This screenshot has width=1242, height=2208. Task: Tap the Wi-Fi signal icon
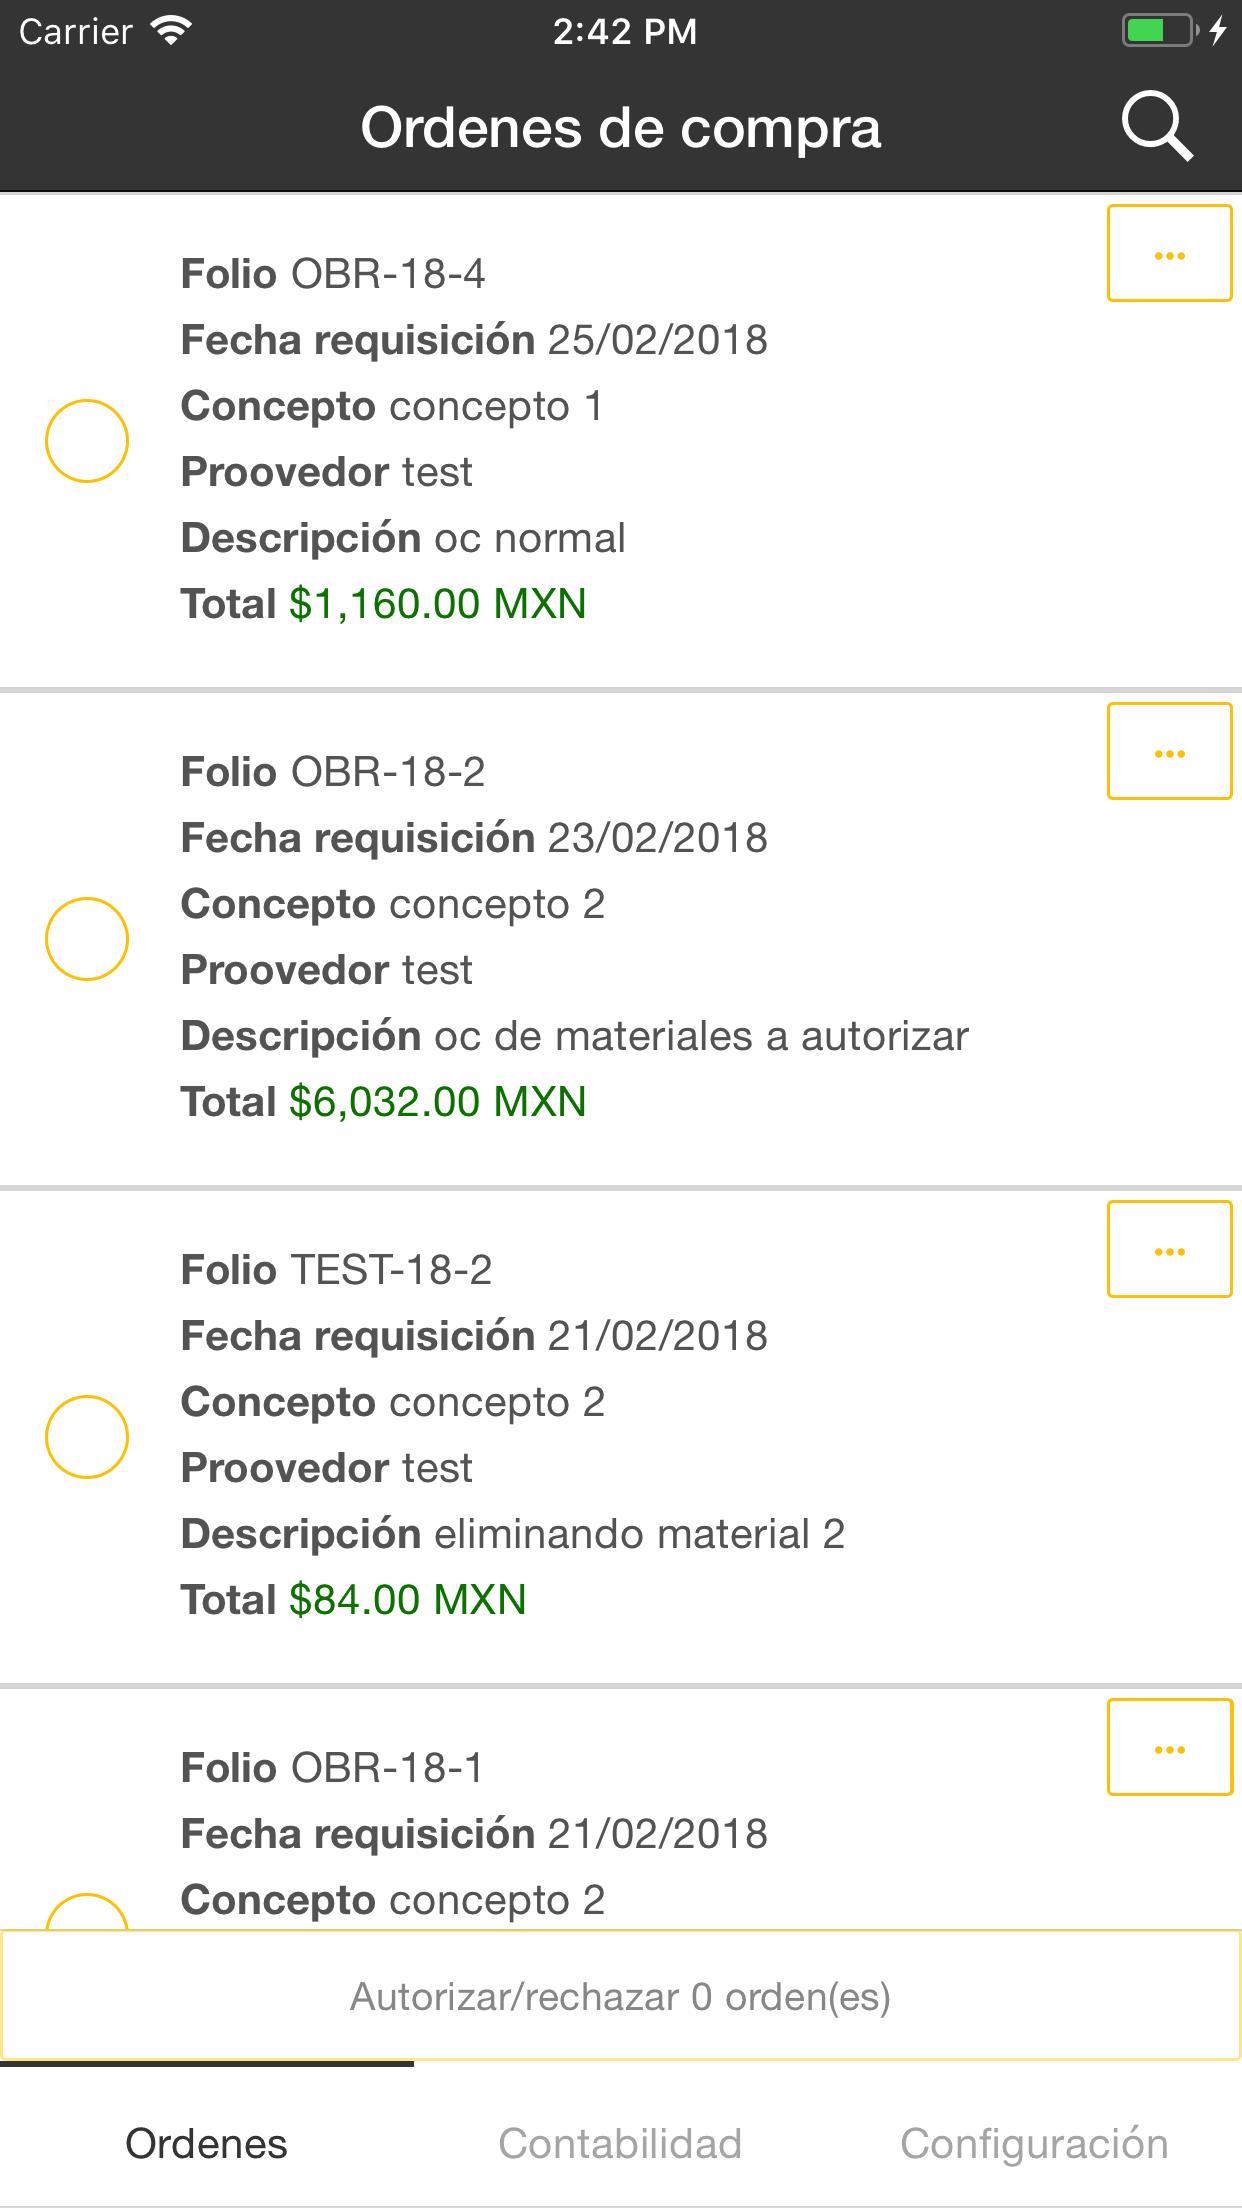point(171,31)
